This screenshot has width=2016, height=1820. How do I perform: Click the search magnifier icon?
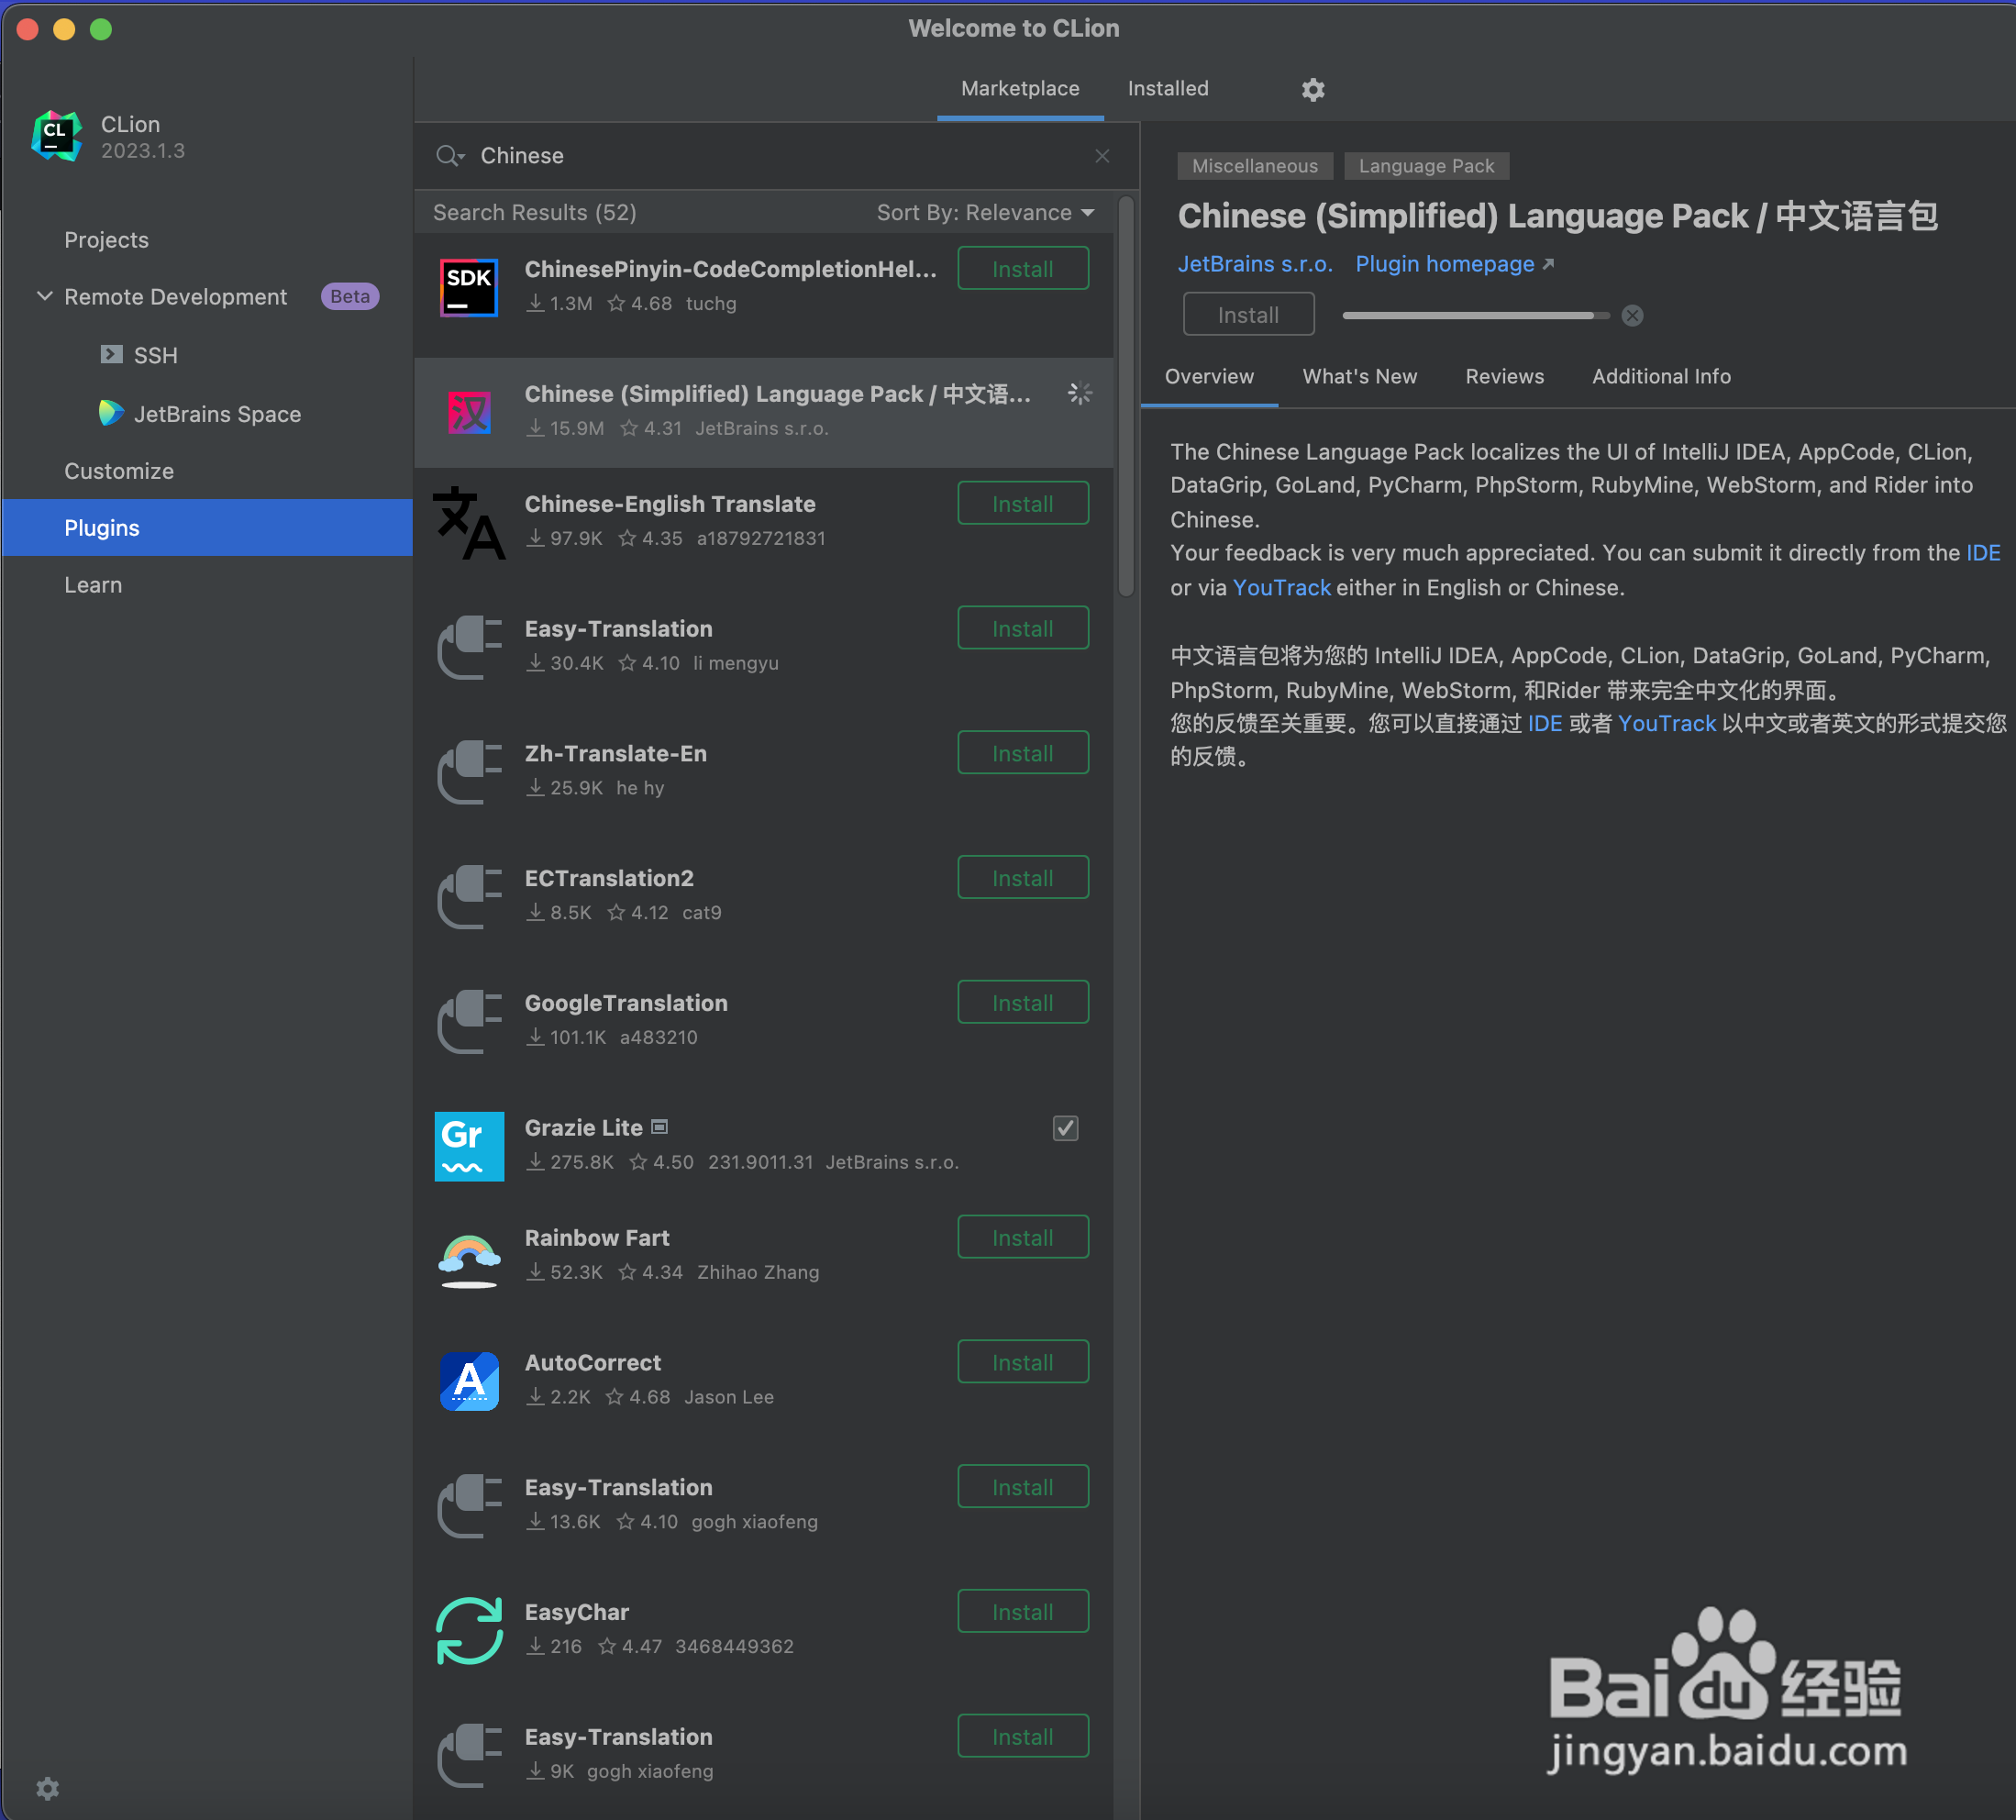(x=447, y=156)
